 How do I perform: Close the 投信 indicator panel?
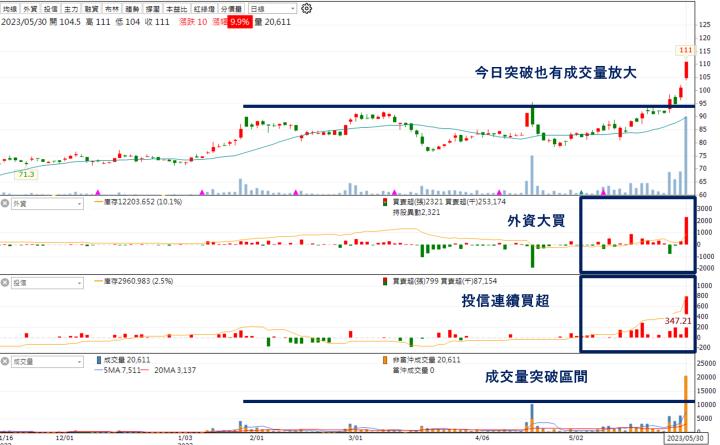pos(6,284)
